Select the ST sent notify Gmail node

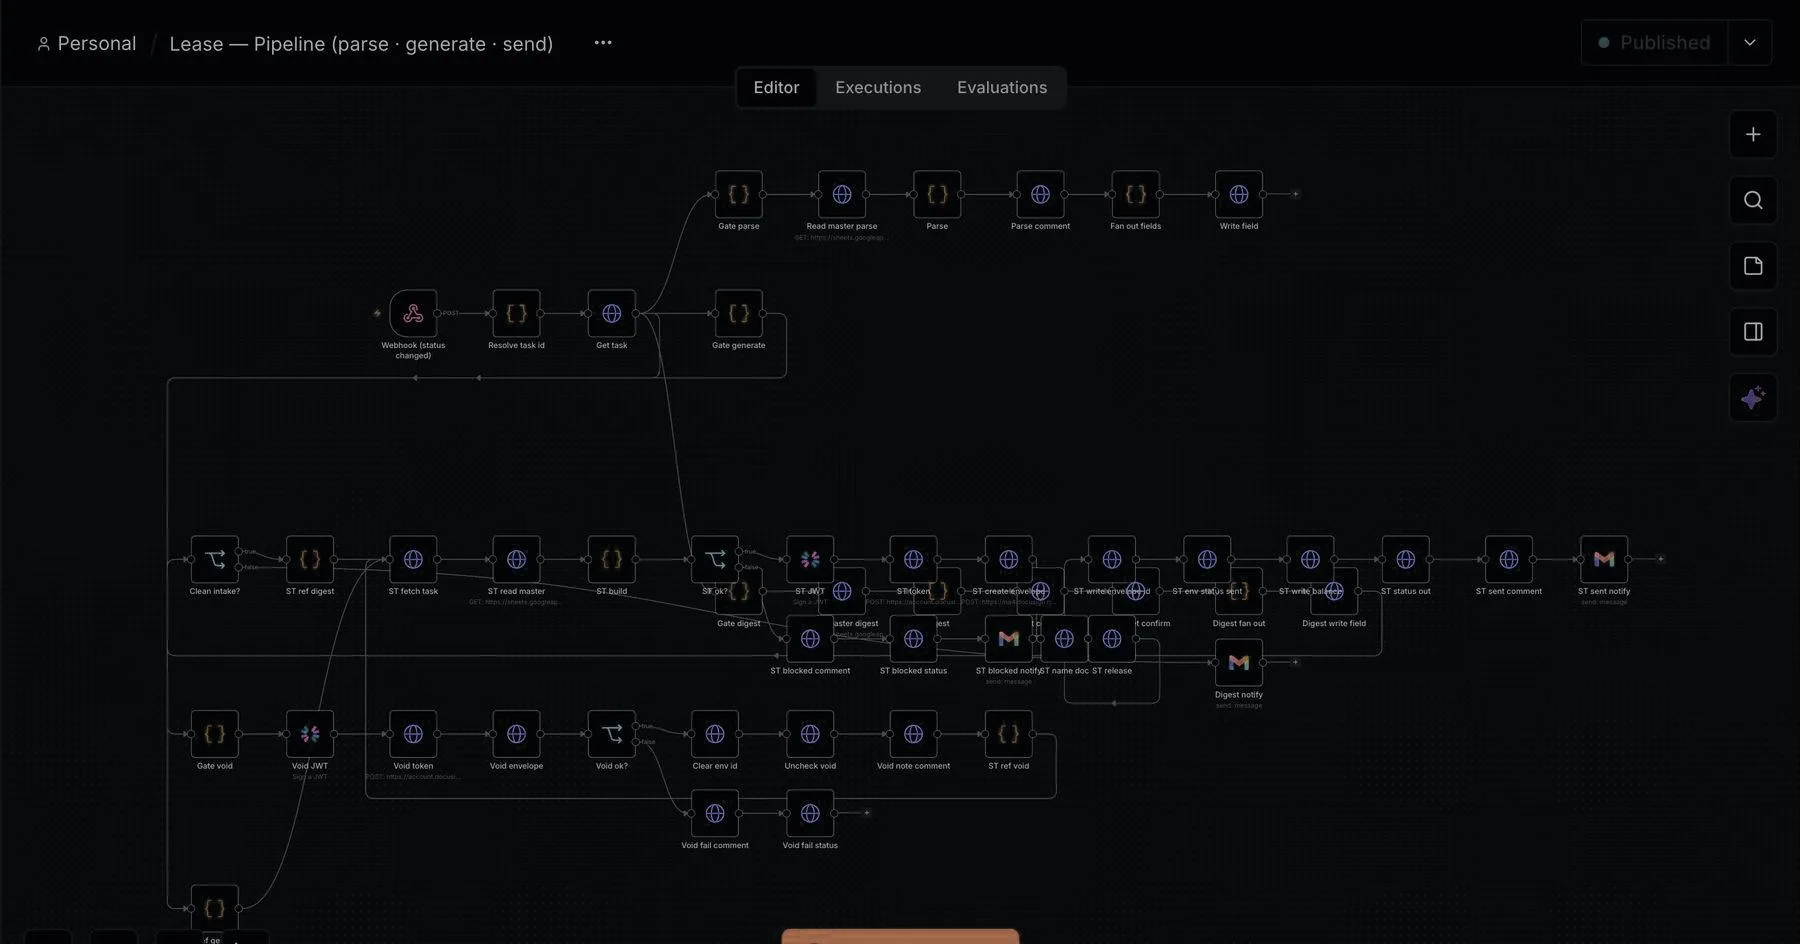tap(1604, 560)
